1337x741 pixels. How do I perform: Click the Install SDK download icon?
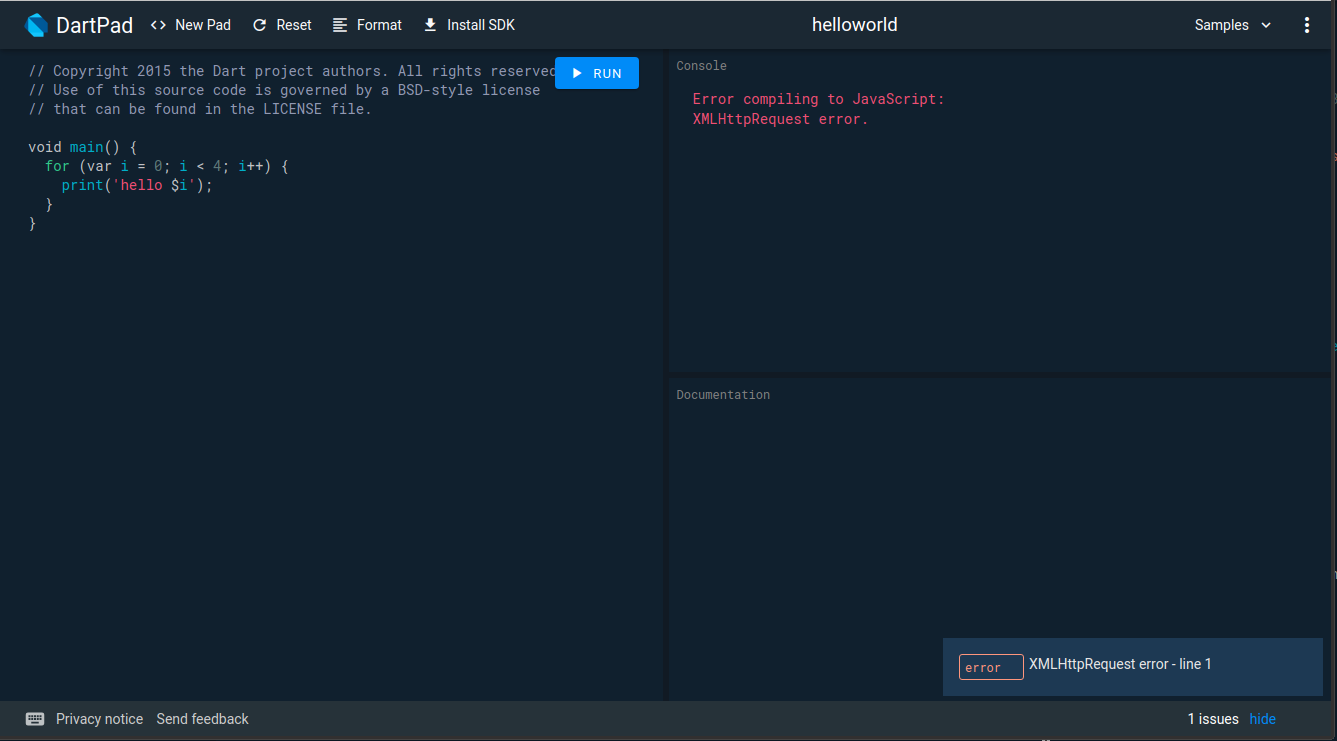point(430,24)
